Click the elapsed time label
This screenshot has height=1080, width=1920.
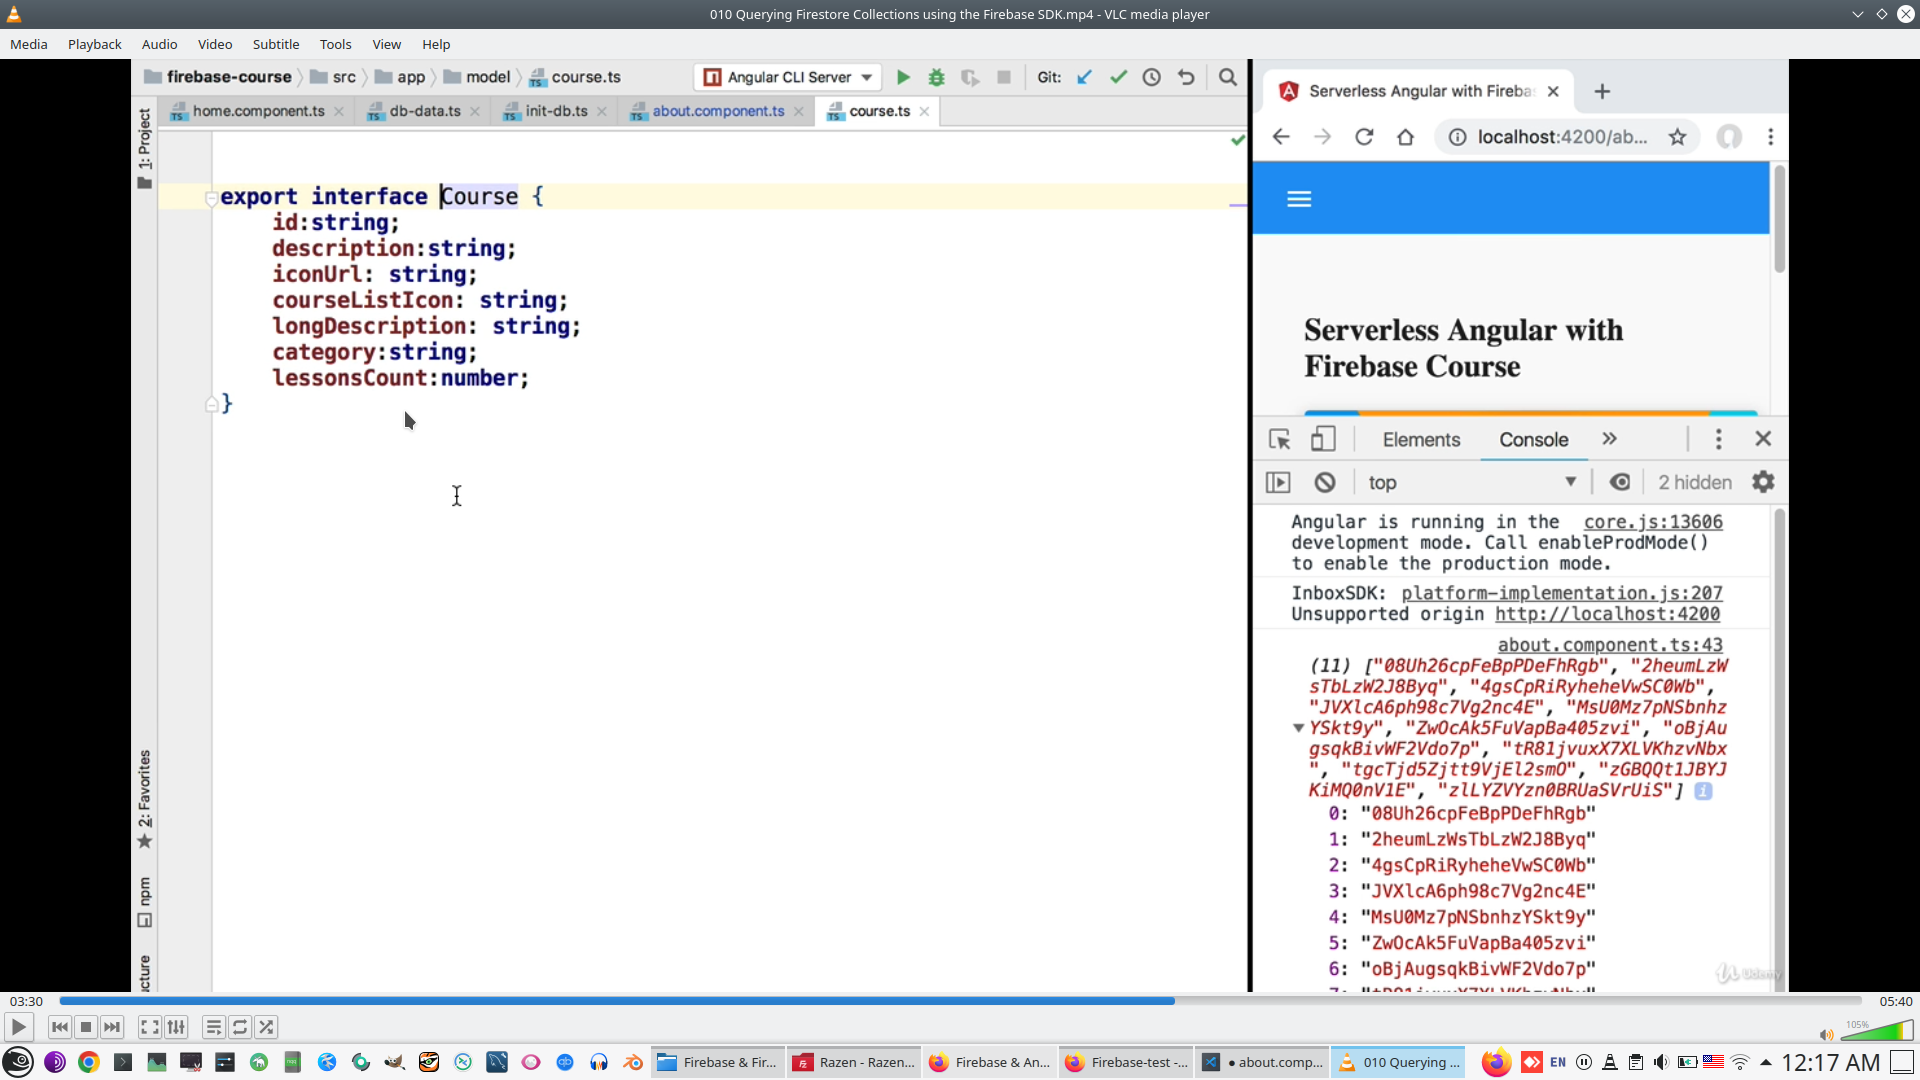click(x=27, y=1001)
